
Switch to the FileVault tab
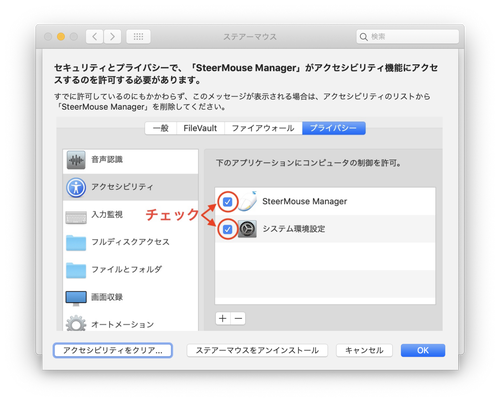(x=200, y=128)
